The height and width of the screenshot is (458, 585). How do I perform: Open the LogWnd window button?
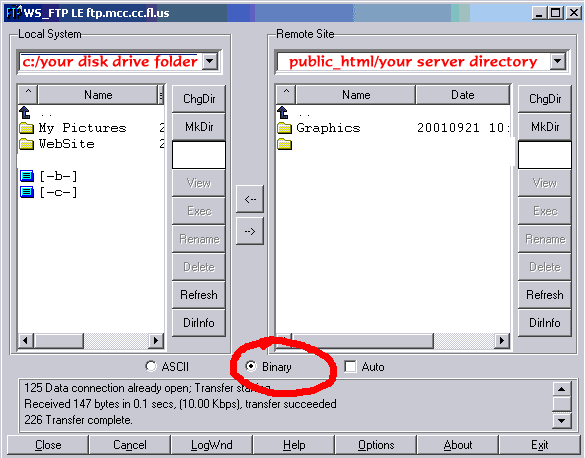(x=212, y=445)
